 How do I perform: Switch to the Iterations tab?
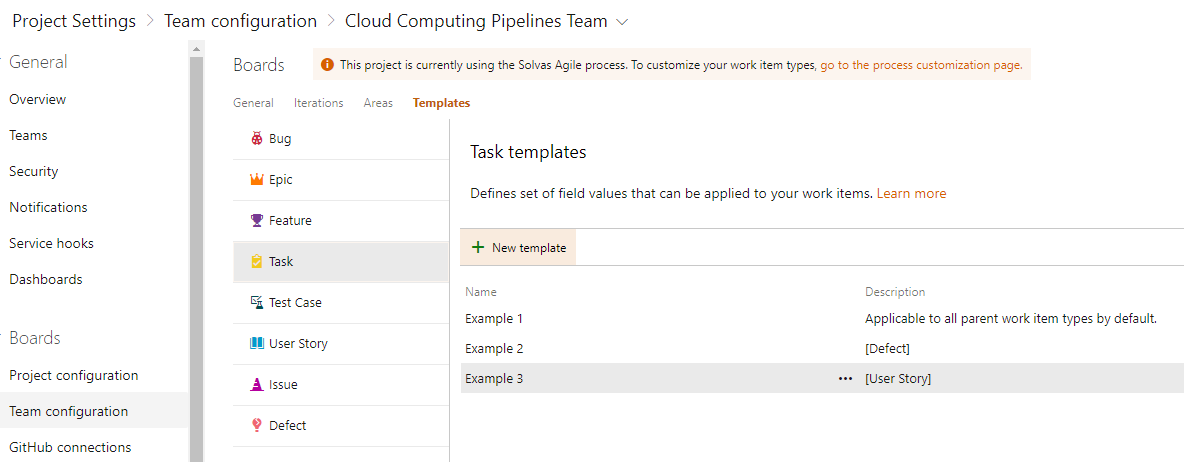pos(318,103)
